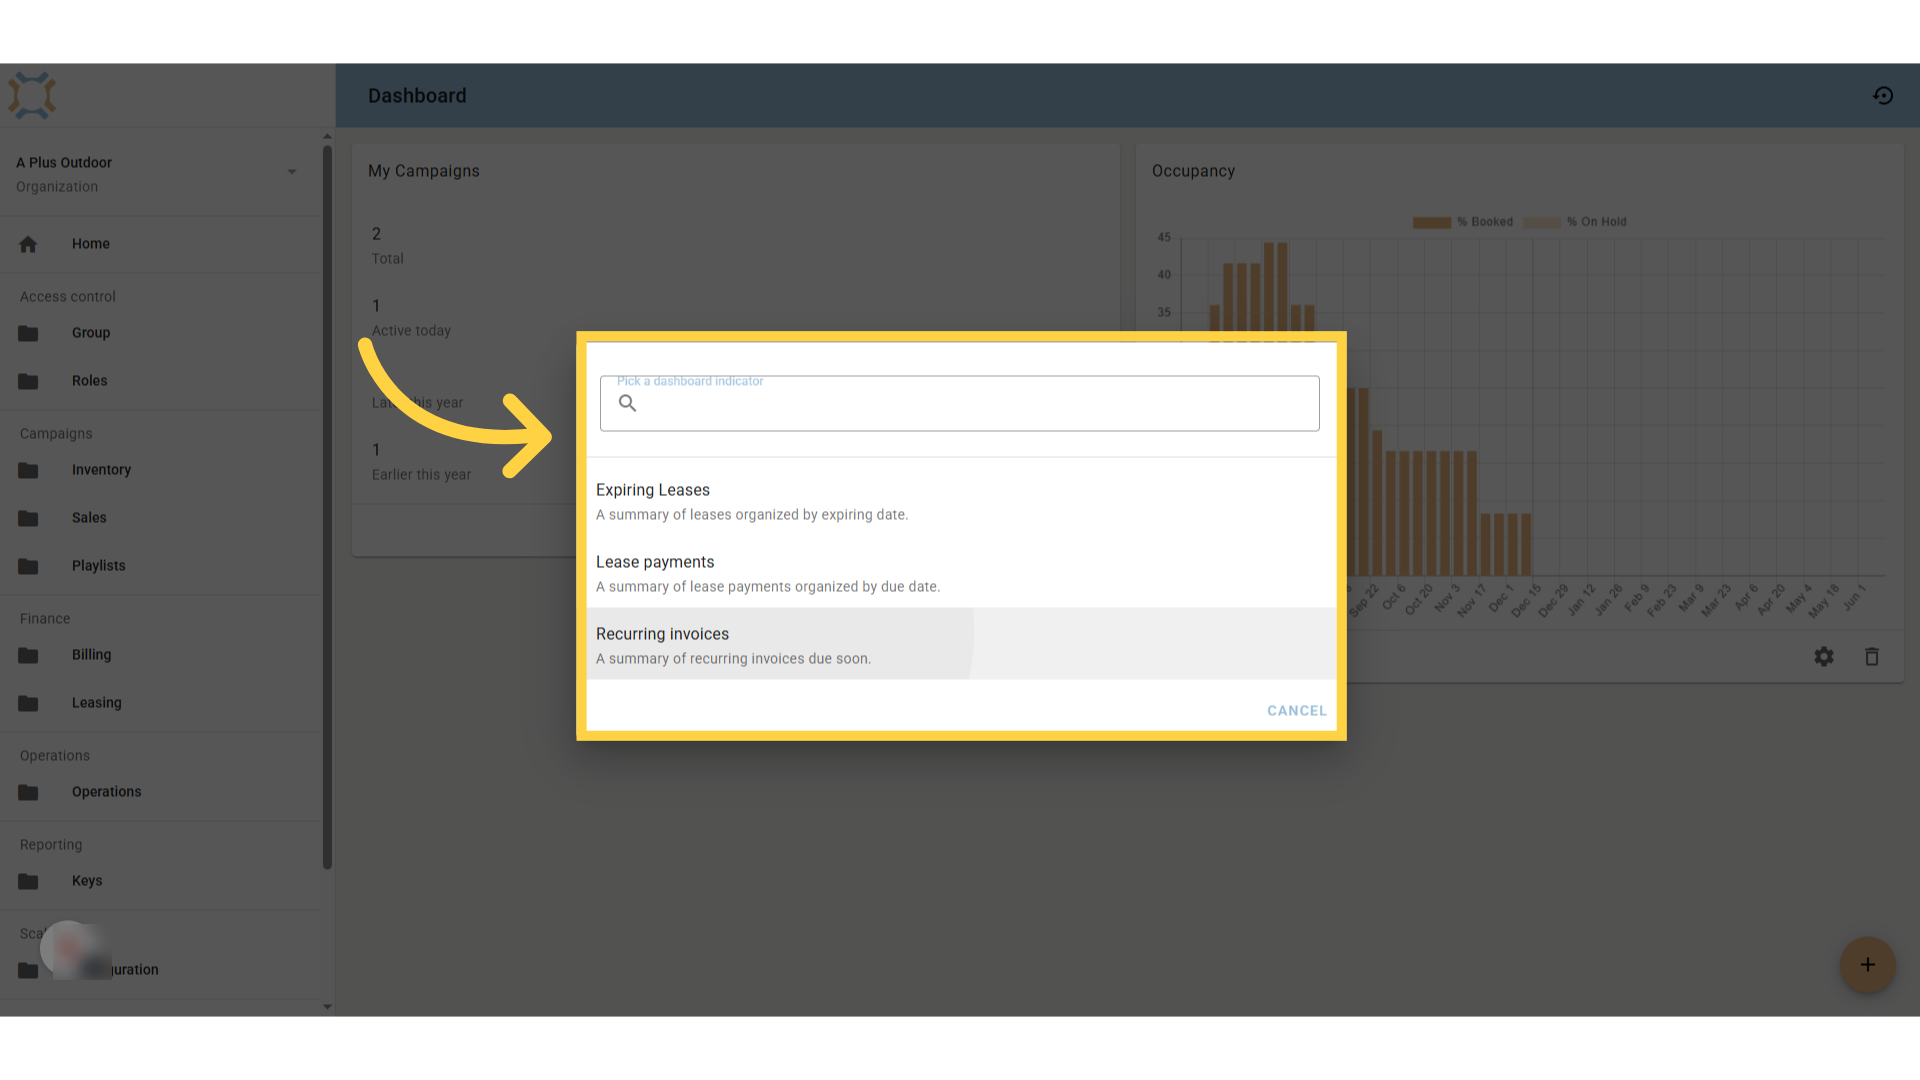Open Sales in the sidebar
Screen dimensions: 1920x1080
point(160,518)
